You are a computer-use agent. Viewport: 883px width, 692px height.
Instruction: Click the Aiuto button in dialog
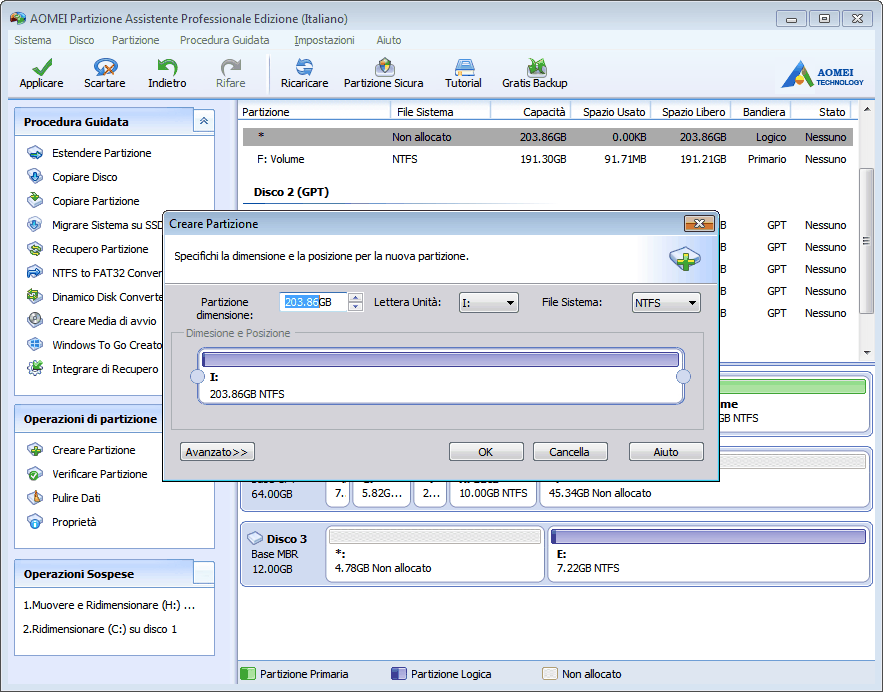click(666, 452)
